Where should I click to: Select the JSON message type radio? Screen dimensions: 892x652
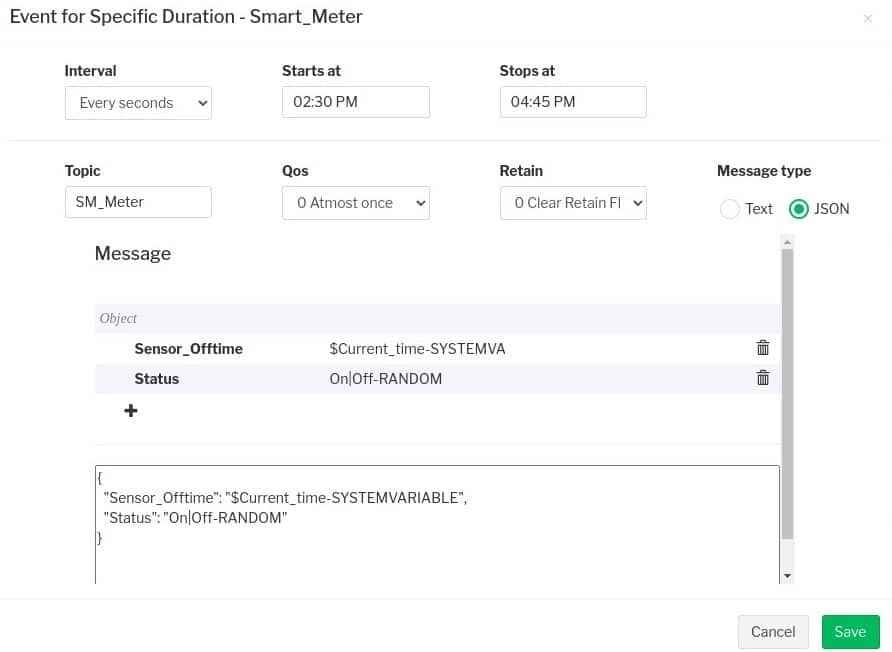point(799,209)
